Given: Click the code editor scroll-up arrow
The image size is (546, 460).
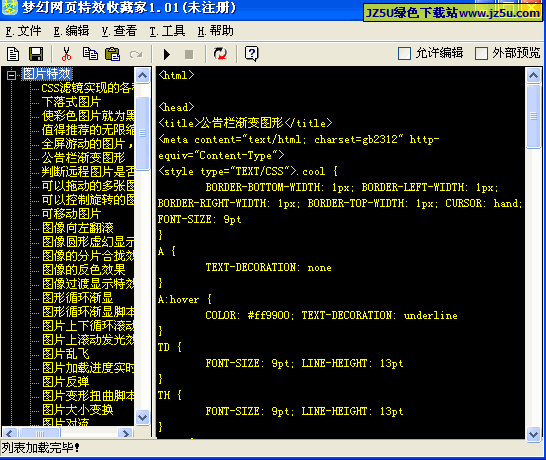Looking at the screenshot, I should 533,75.
